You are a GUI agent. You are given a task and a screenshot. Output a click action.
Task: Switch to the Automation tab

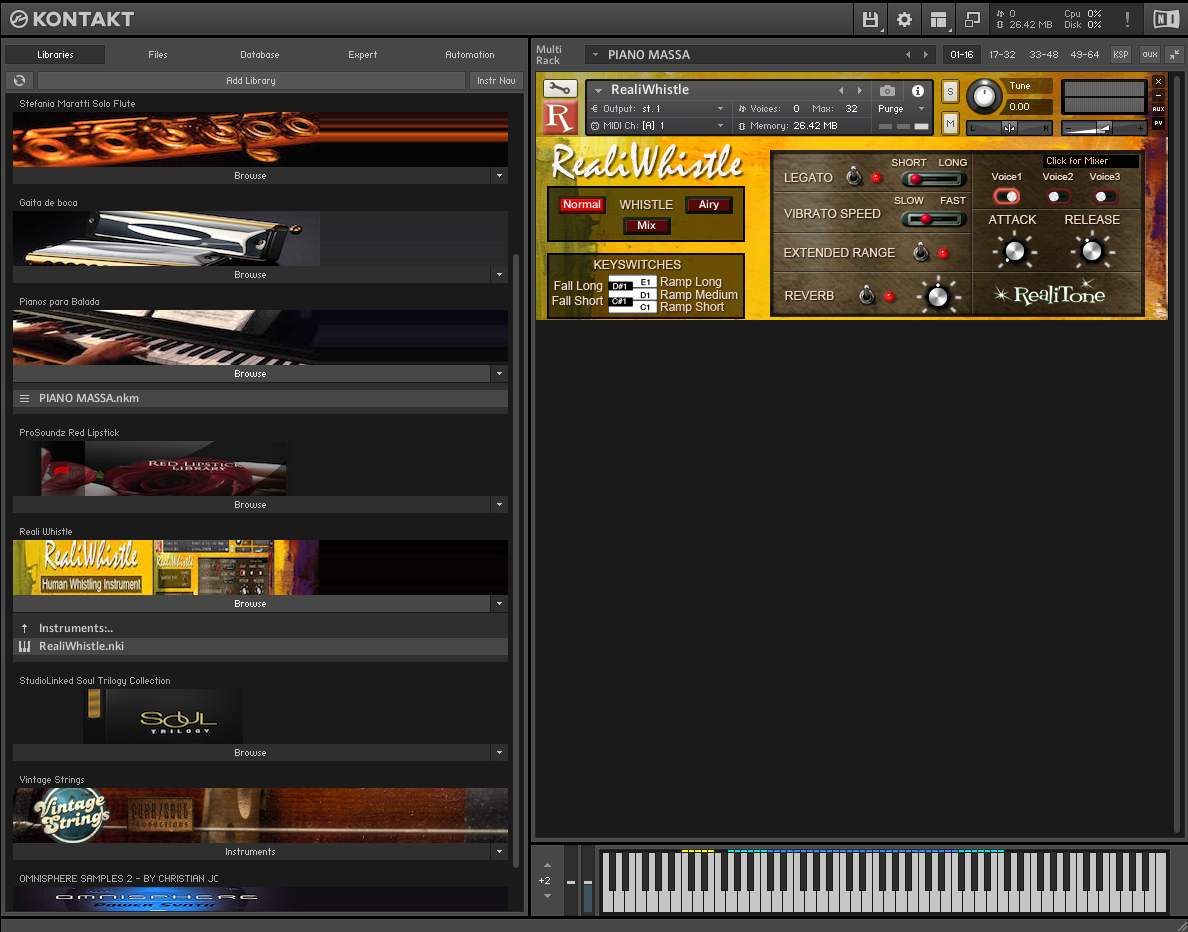(x=470, y=55)
